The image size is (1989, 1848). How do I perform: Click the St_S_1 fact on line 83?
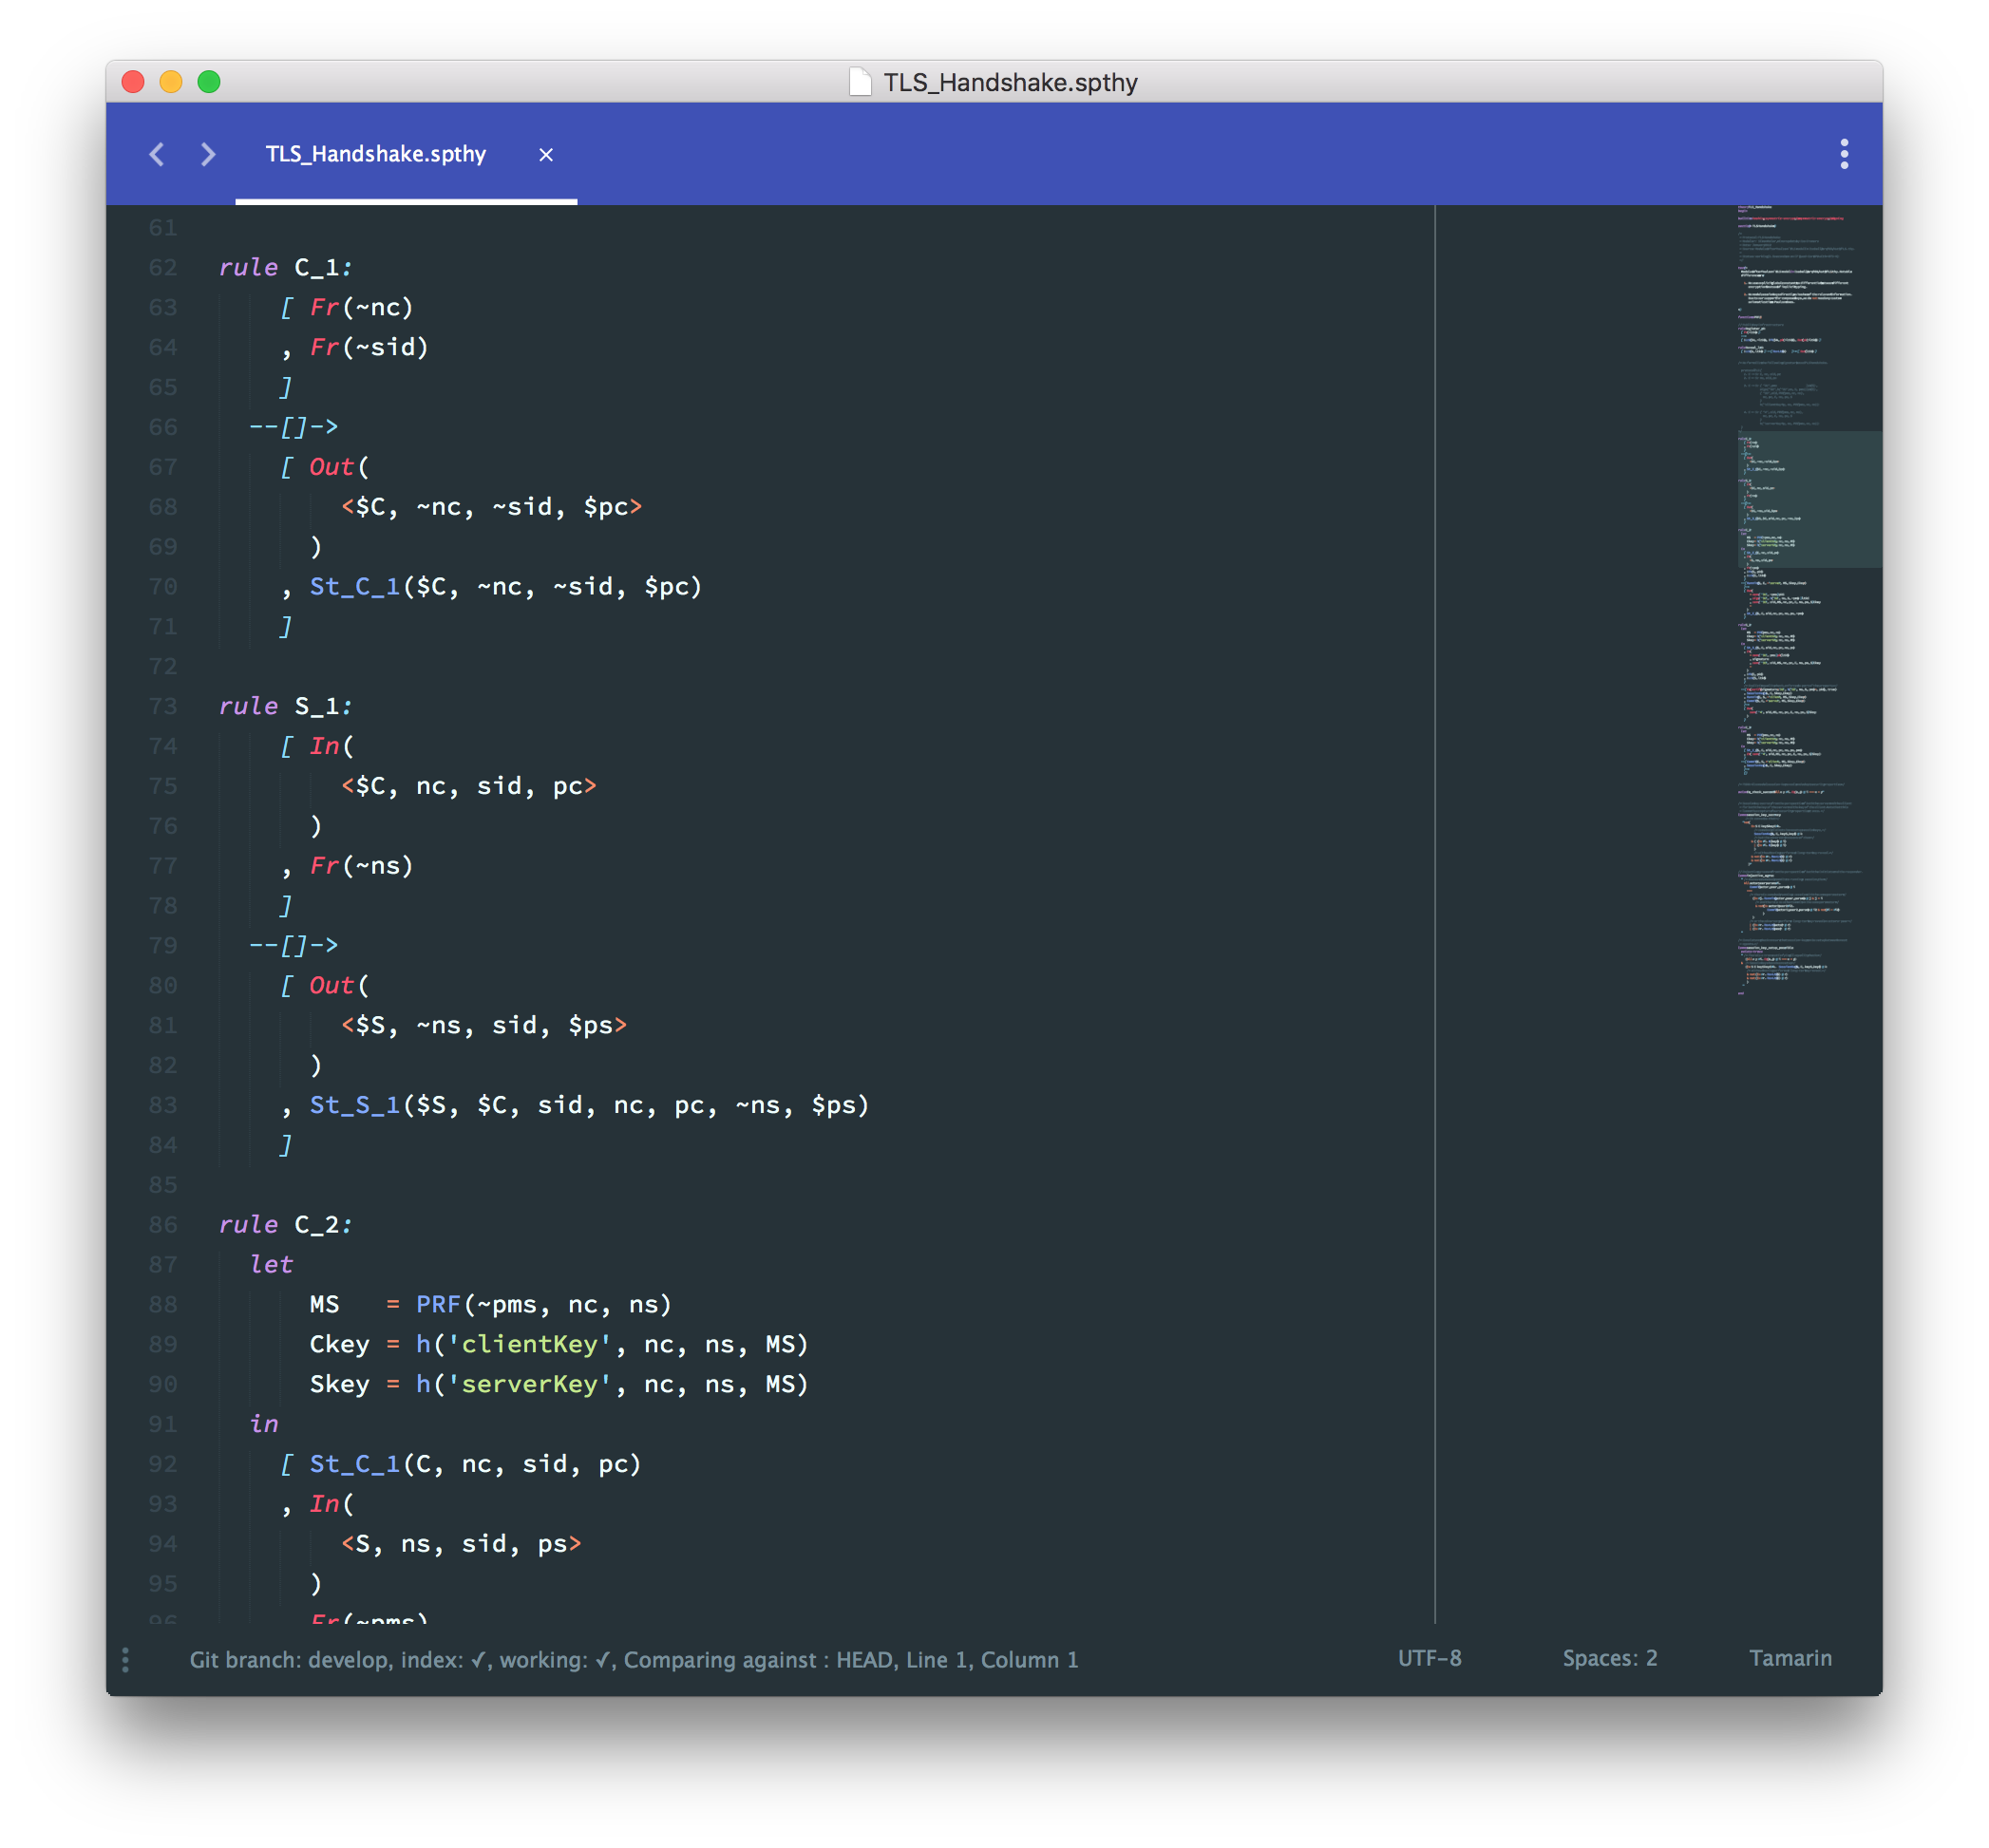[590, 1106]
